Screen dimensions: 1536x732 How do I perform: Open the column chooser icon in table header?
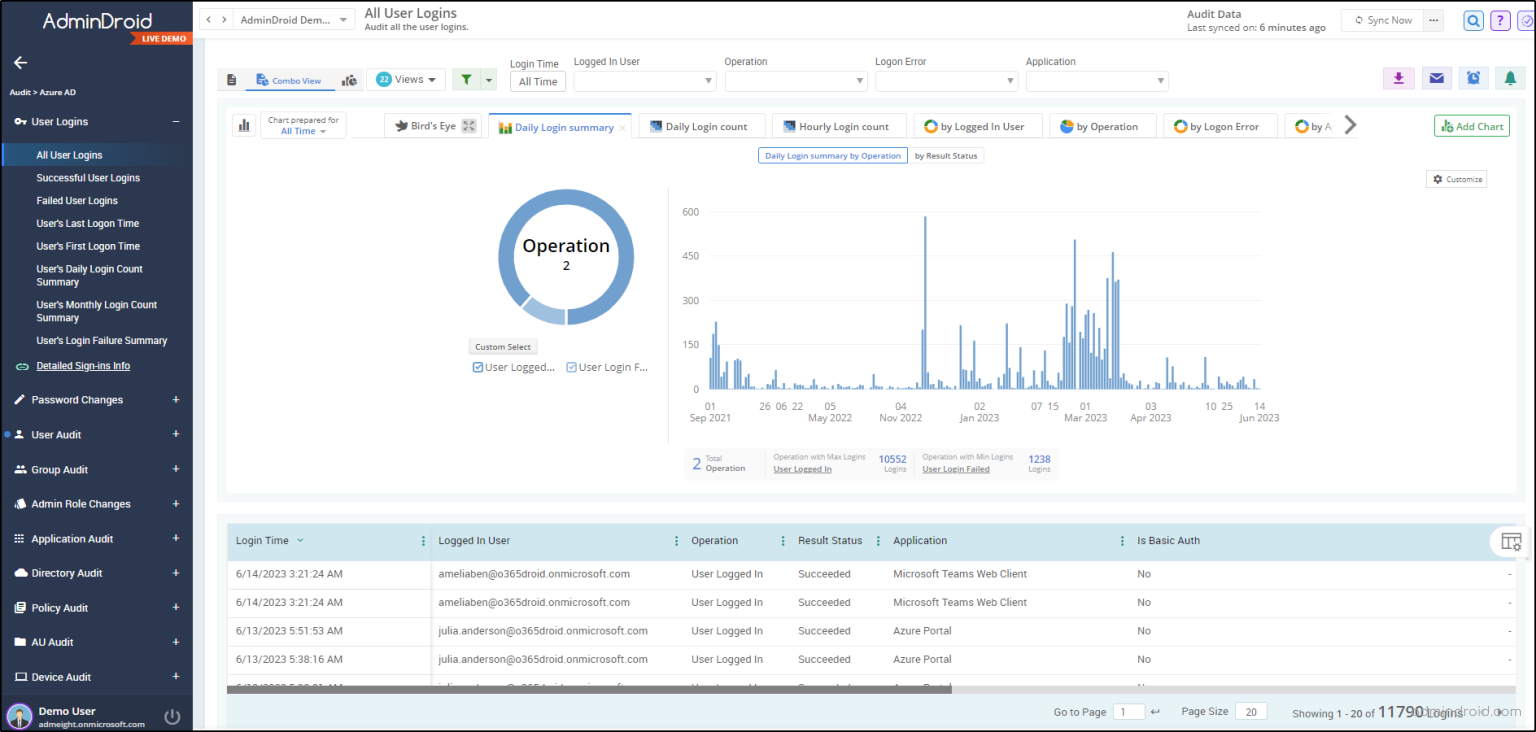1510,541
